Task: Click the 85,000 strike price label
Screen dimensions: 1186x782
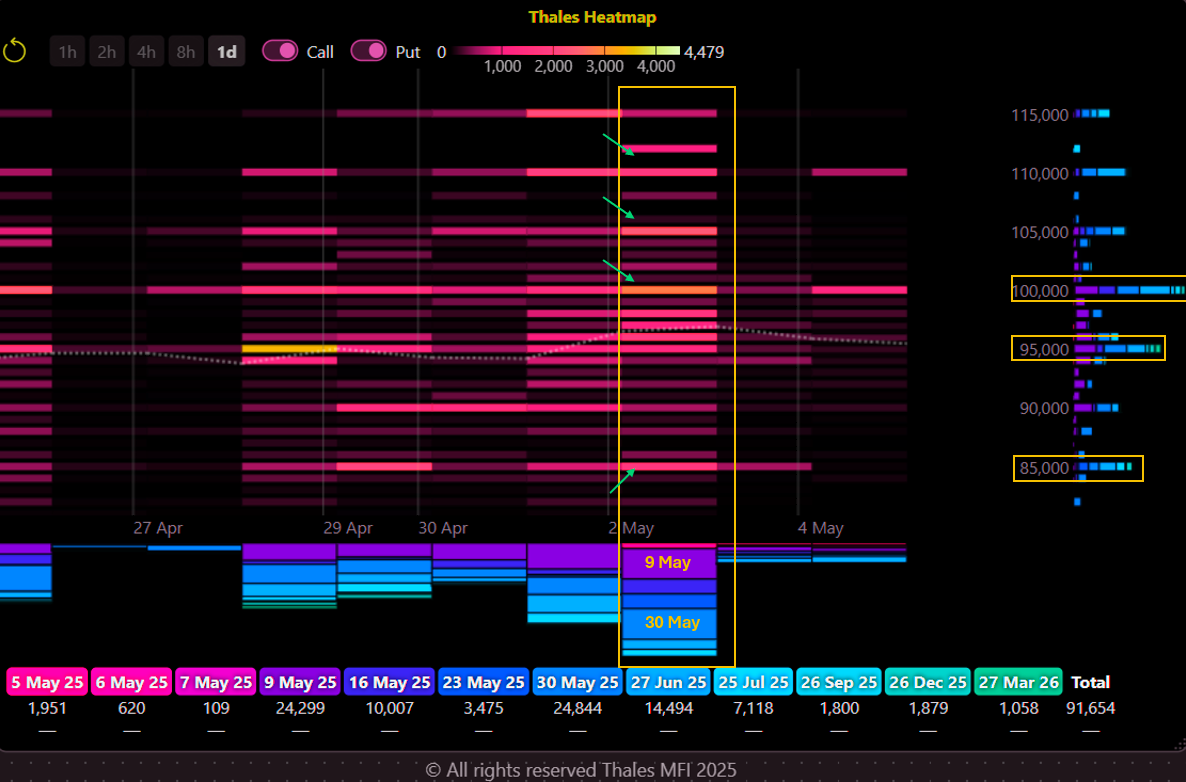Action: coord(1044,468)
